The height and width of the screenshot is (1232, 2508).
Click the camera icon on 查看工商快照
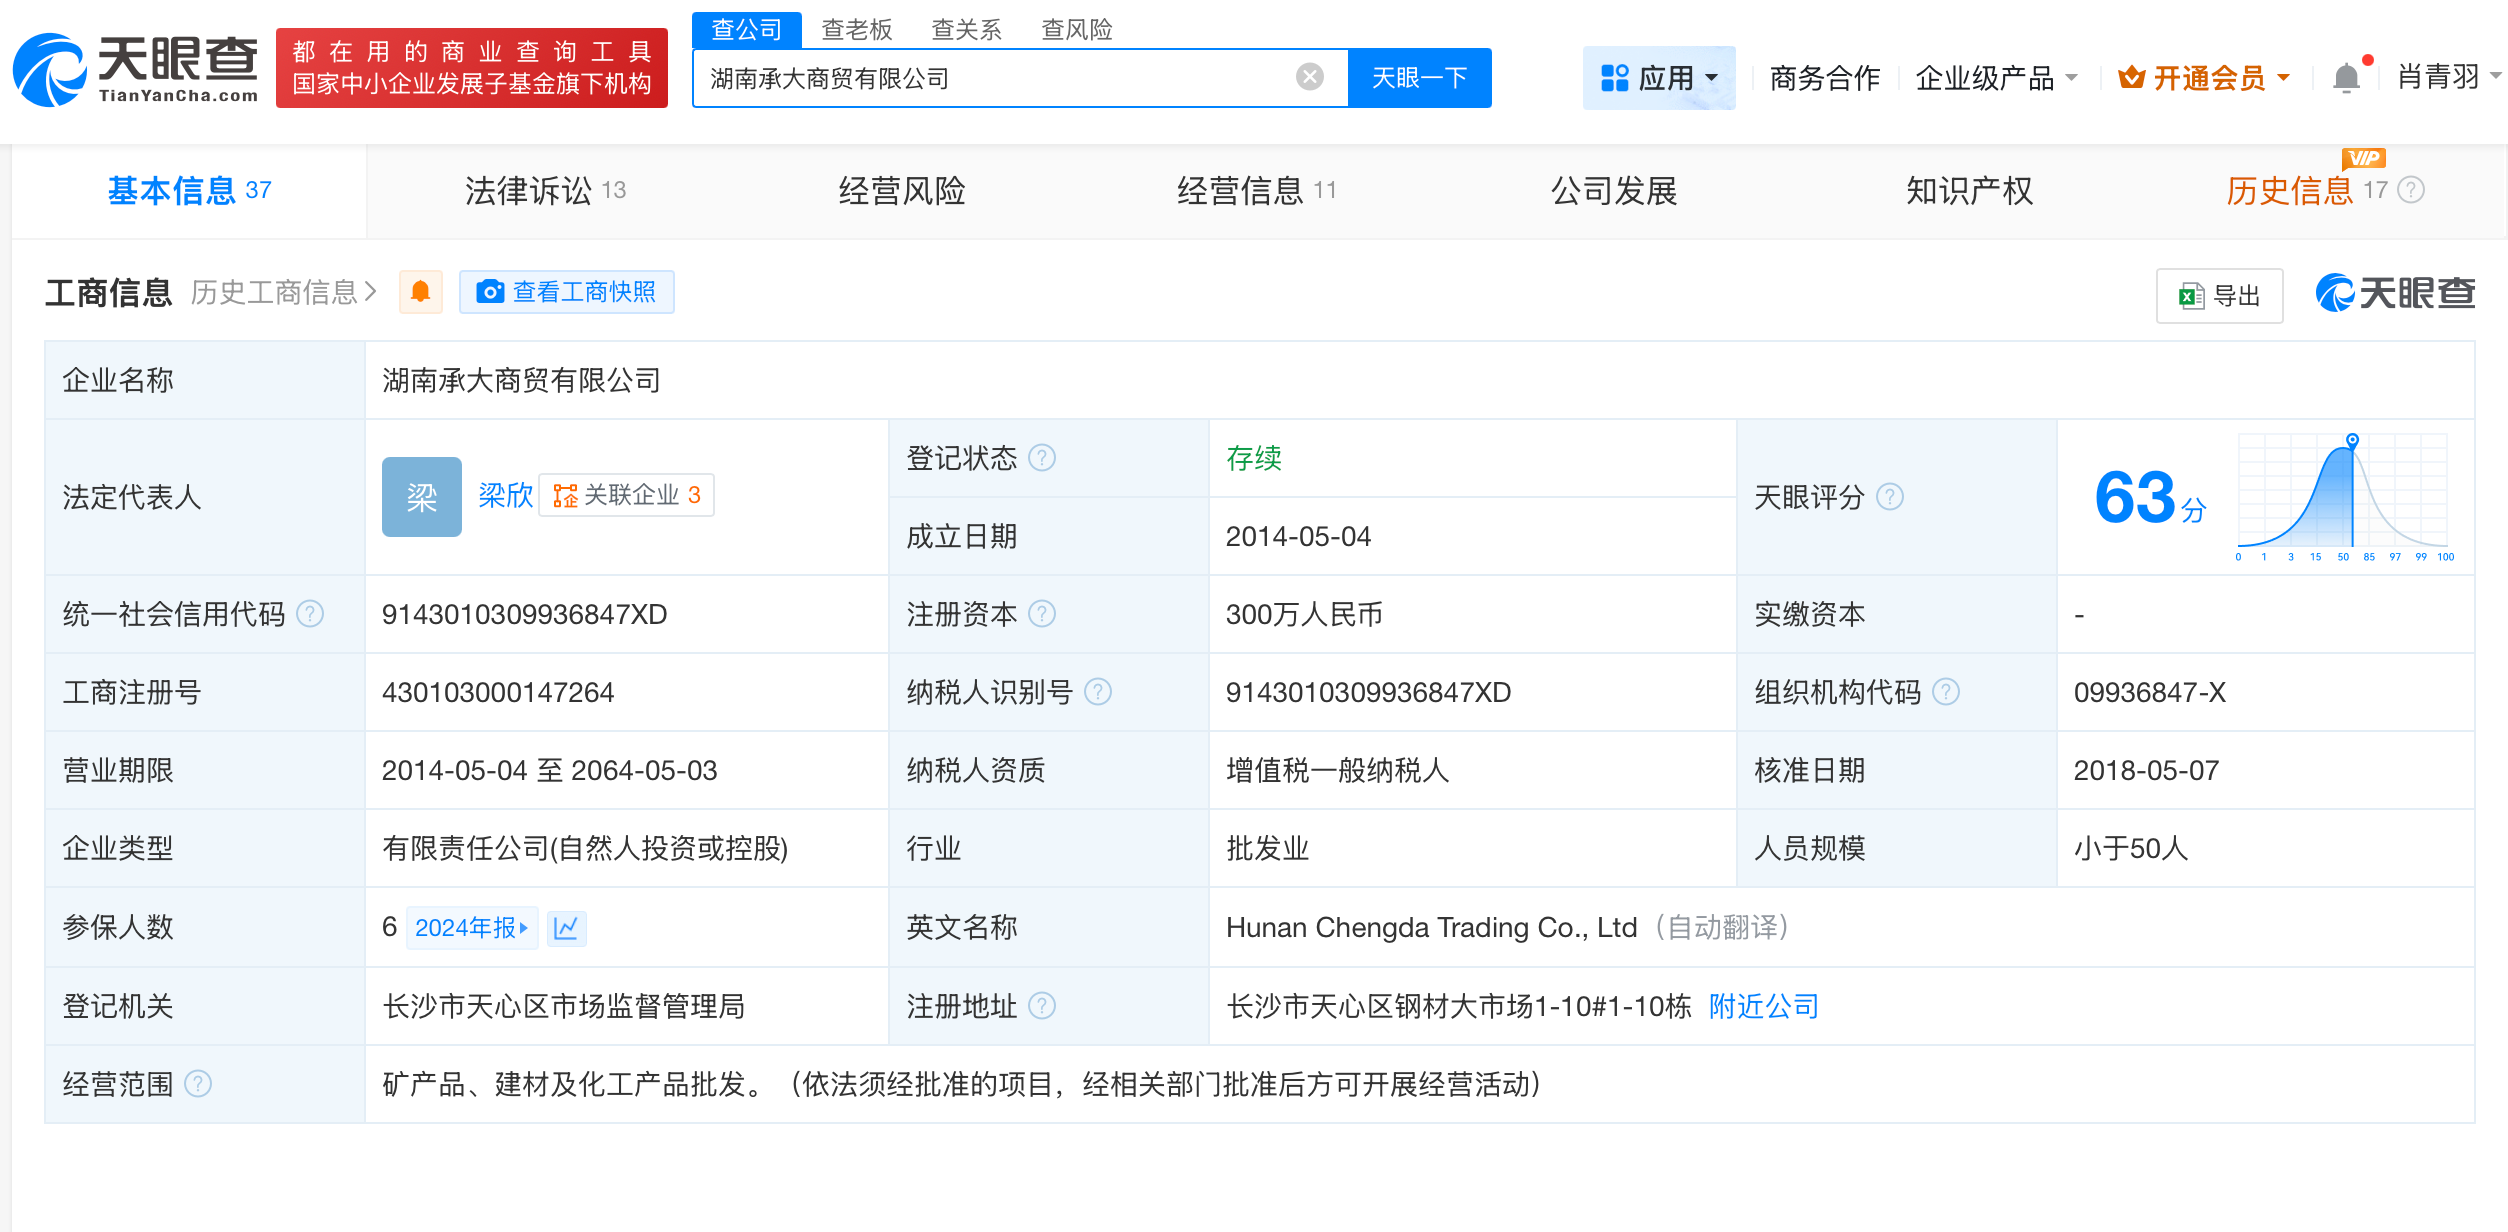[490, 292]
